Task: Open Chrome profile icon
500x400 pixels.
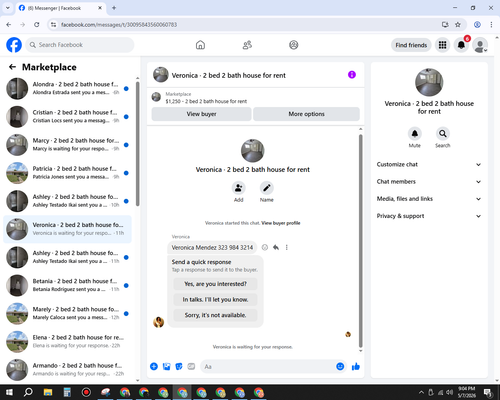Action: pyautogui.click(x=477, y=25)
